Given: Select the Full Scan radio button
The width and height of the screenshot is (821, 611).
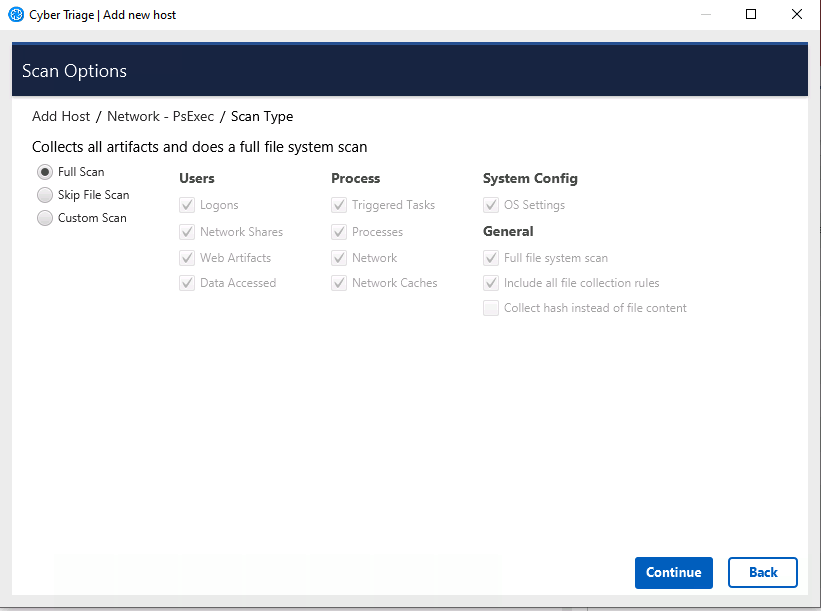Looking at the screenshot, I should coord(45,172).
